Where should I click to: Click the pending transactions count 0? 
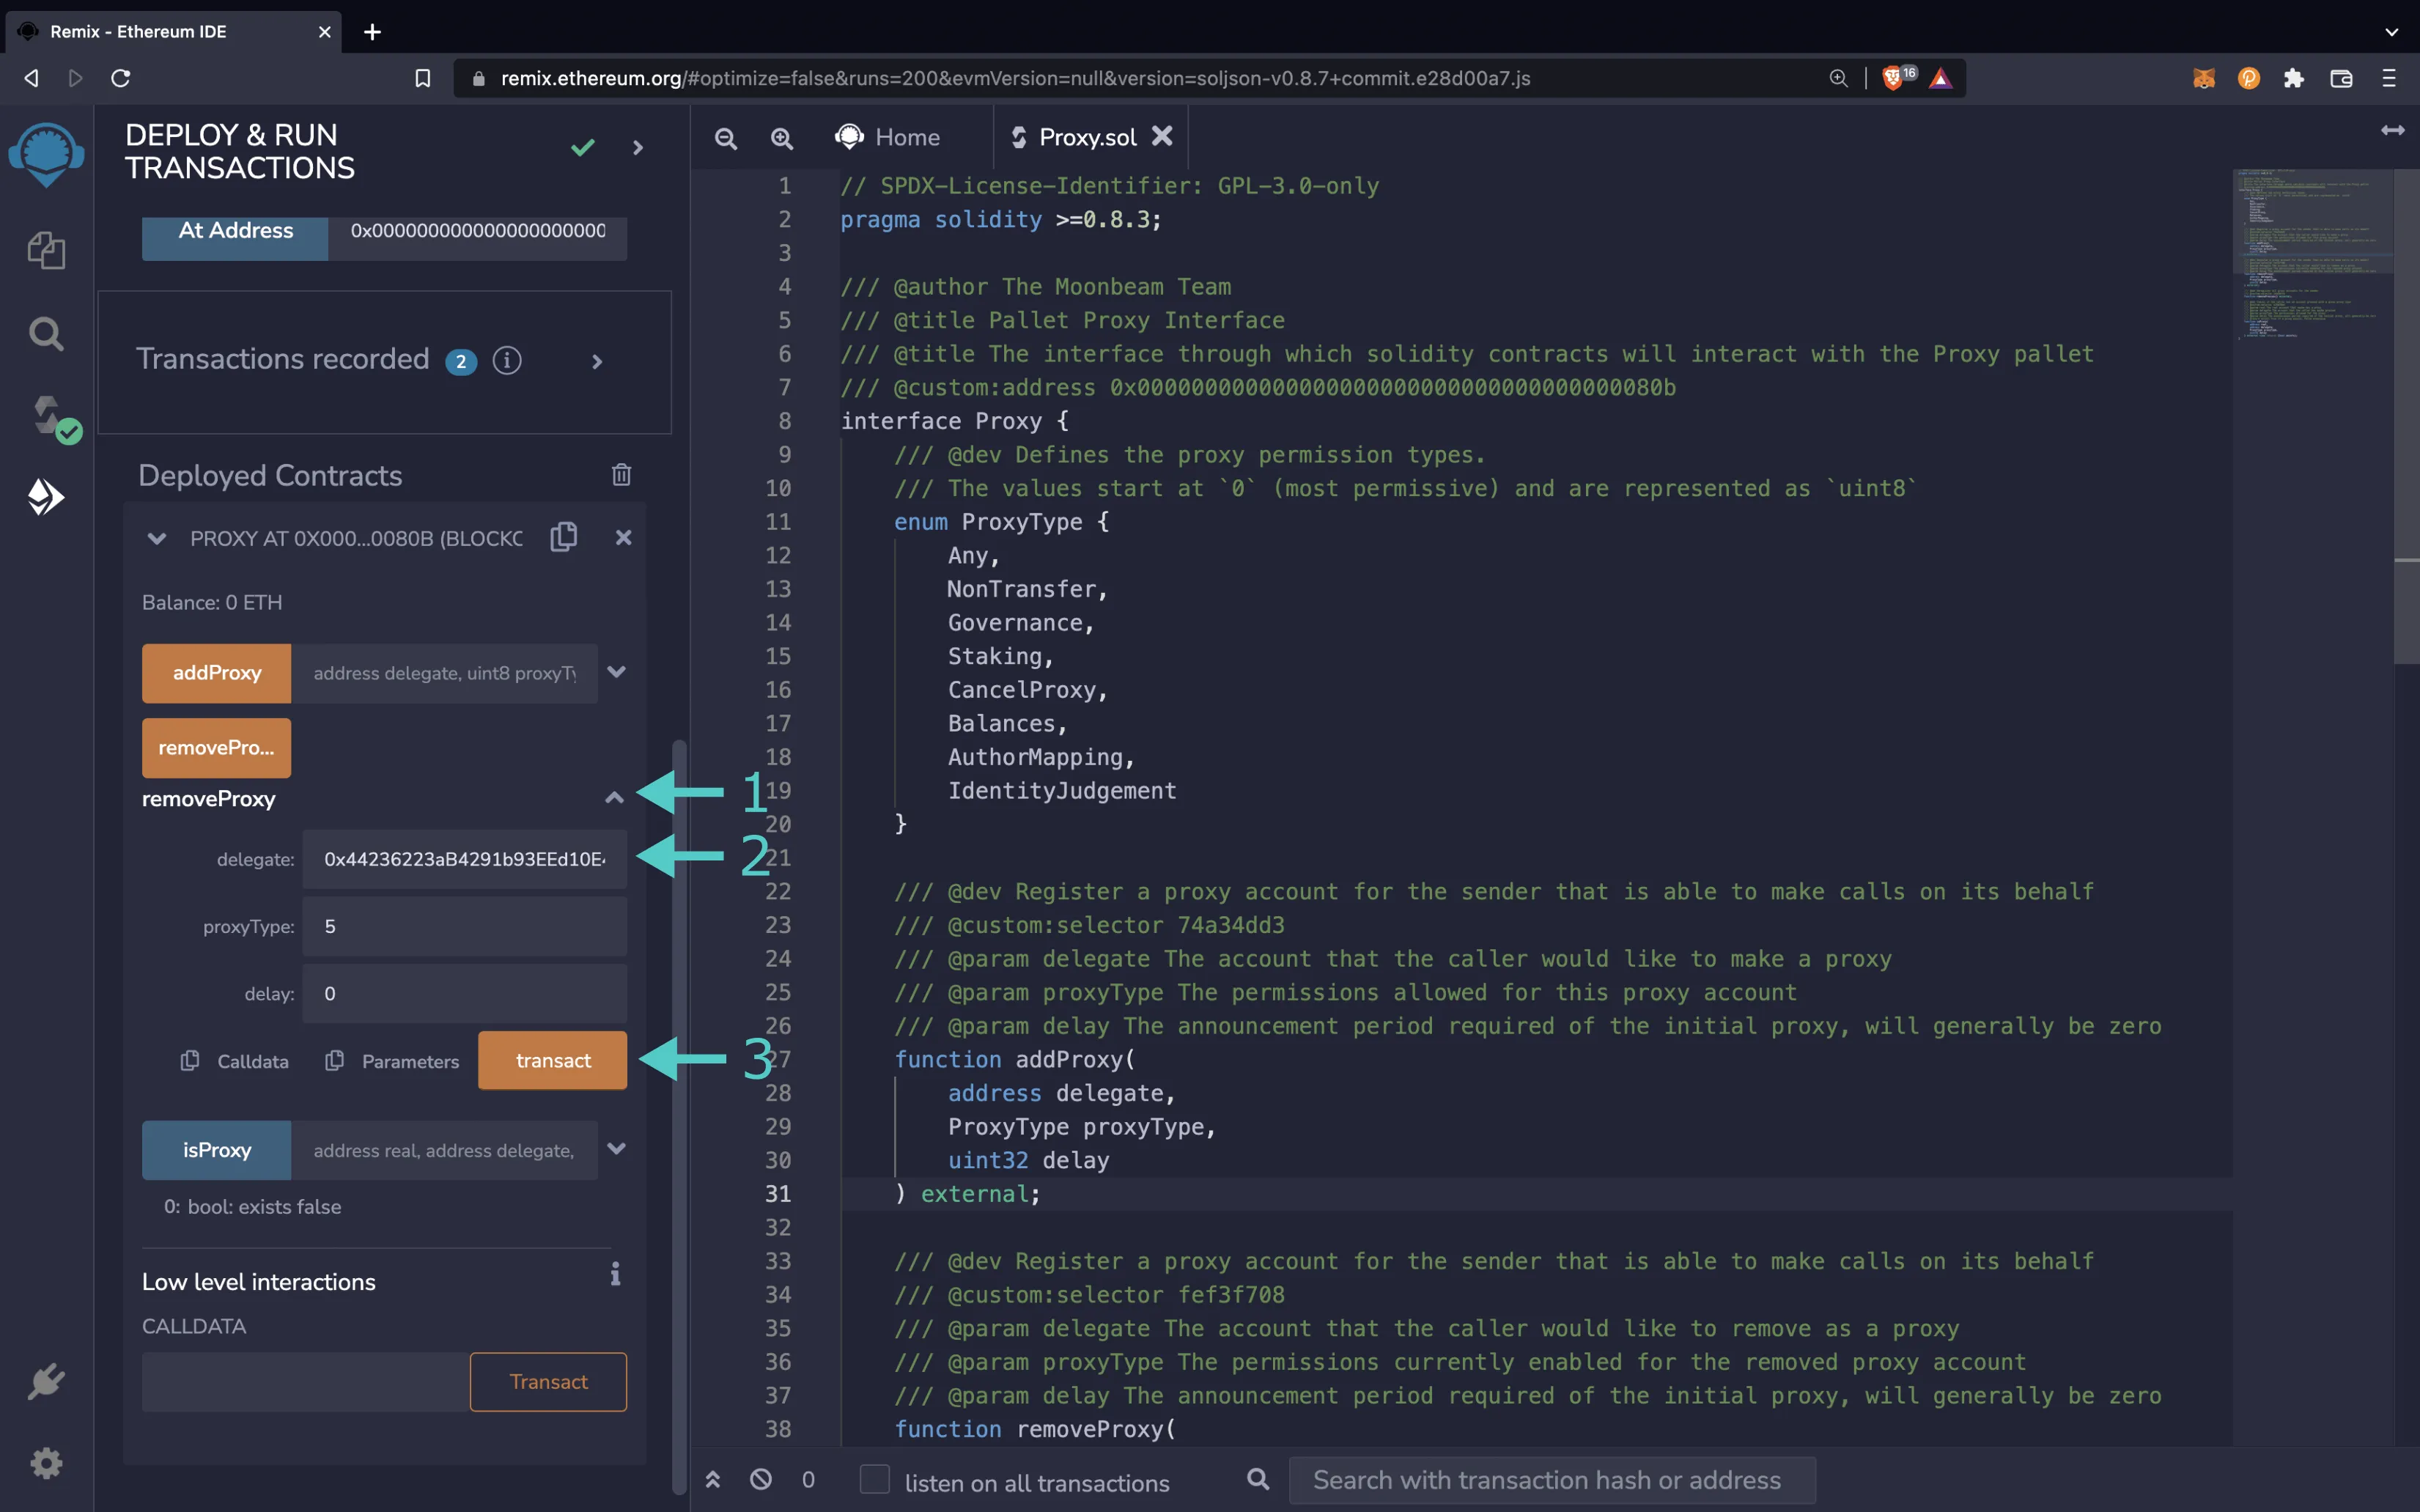808,1479
